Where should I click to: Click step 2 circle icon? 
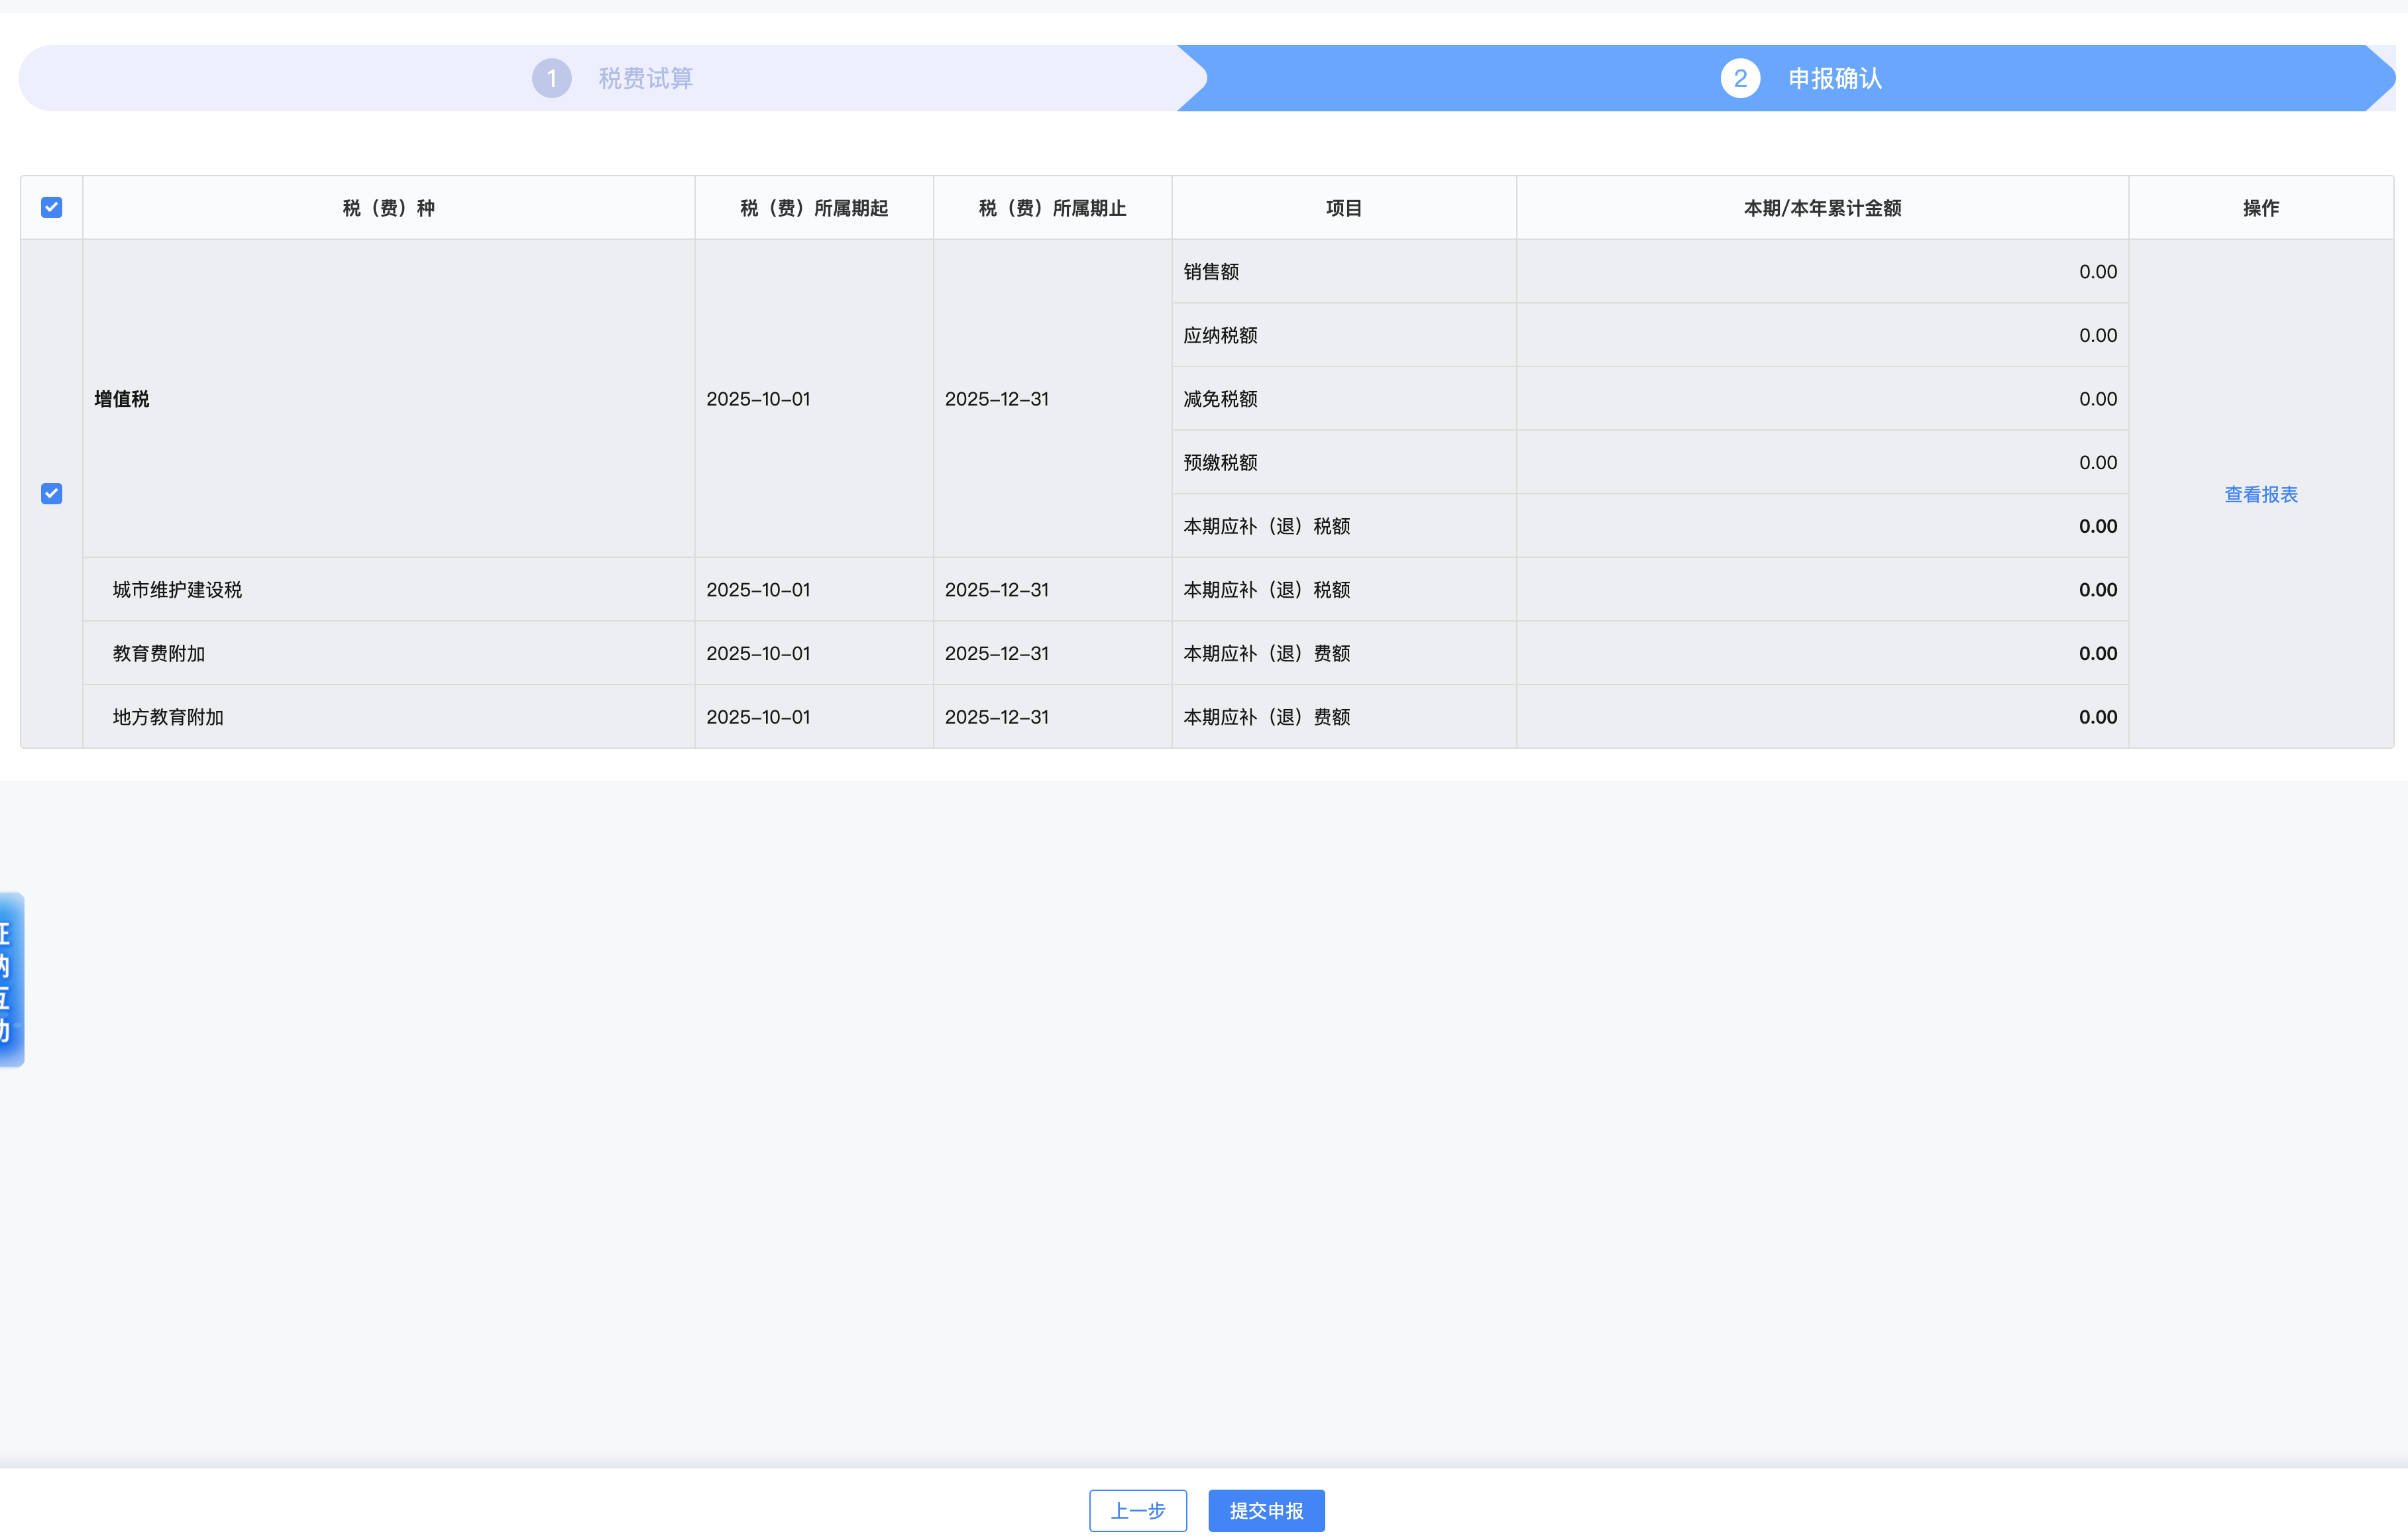point(1740,78)
